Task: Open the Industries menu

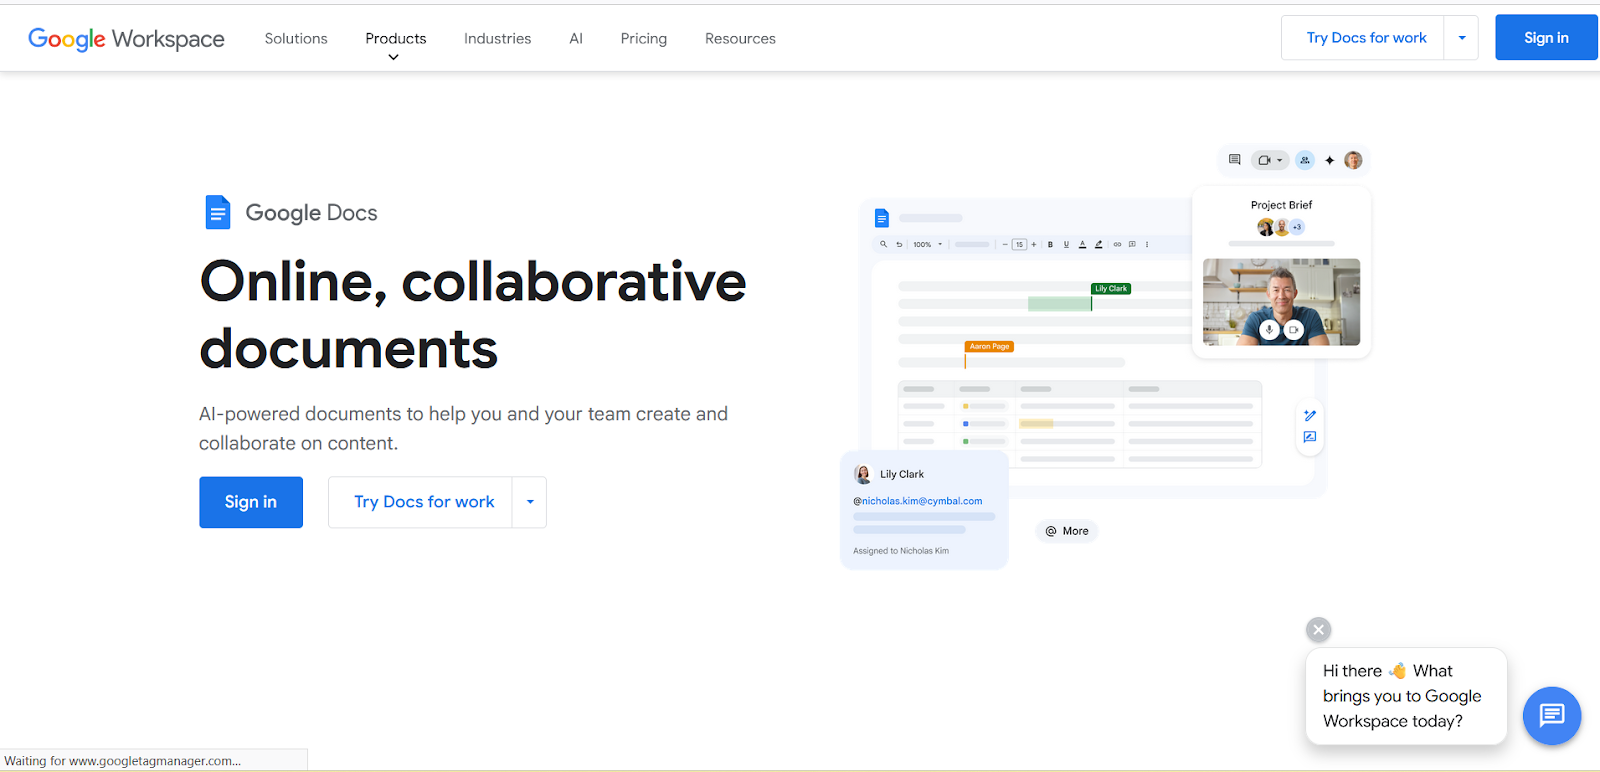Action: (498, 38)
